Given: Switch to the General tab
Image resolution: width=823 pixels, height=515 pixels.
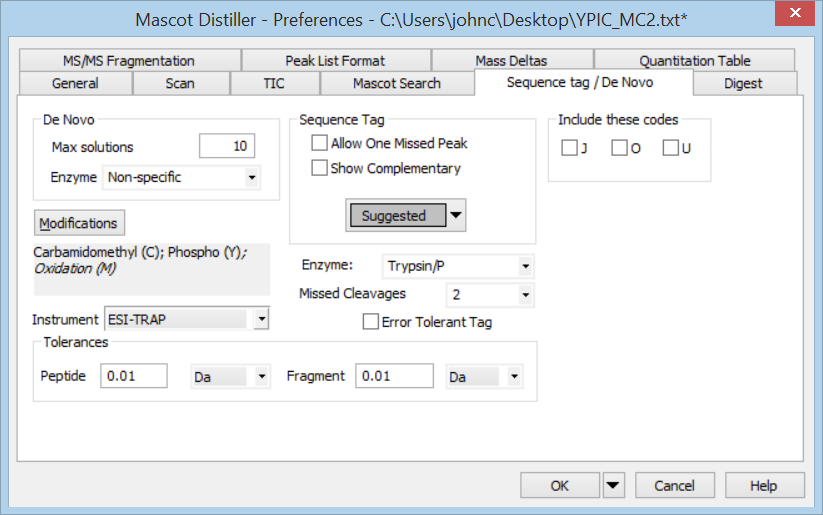Looking at the screenshot, I should (76, 83).
